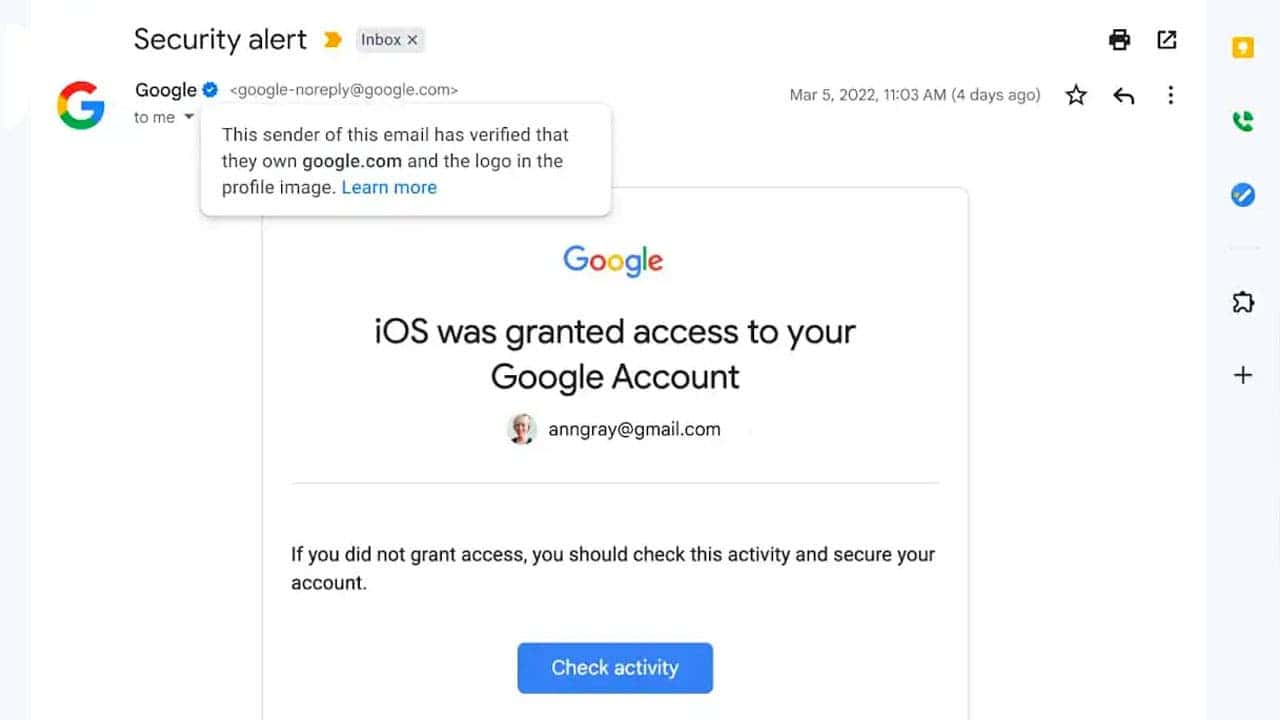The height and width of the screenshot is (720, 1280).
Task: Click the Google sender profile logo
Action: click(81, 105)
